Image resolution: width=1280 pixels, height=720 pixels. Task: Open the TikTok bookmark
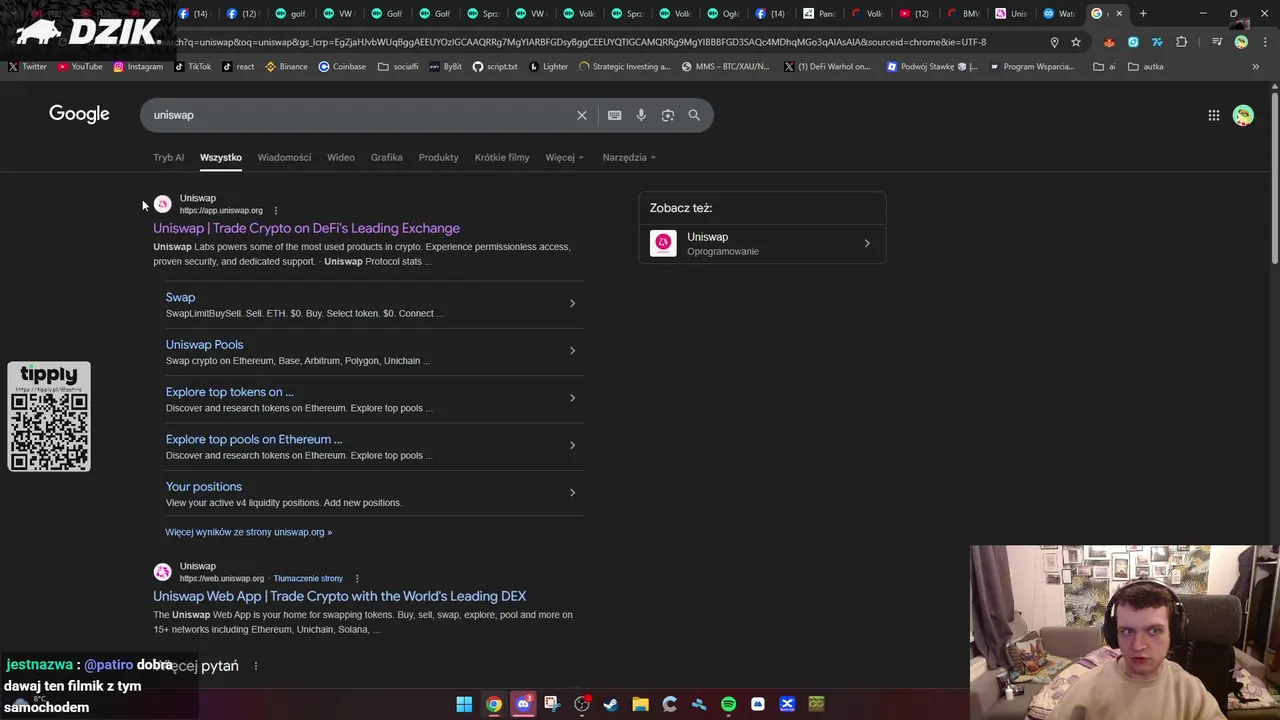(193, 67)
